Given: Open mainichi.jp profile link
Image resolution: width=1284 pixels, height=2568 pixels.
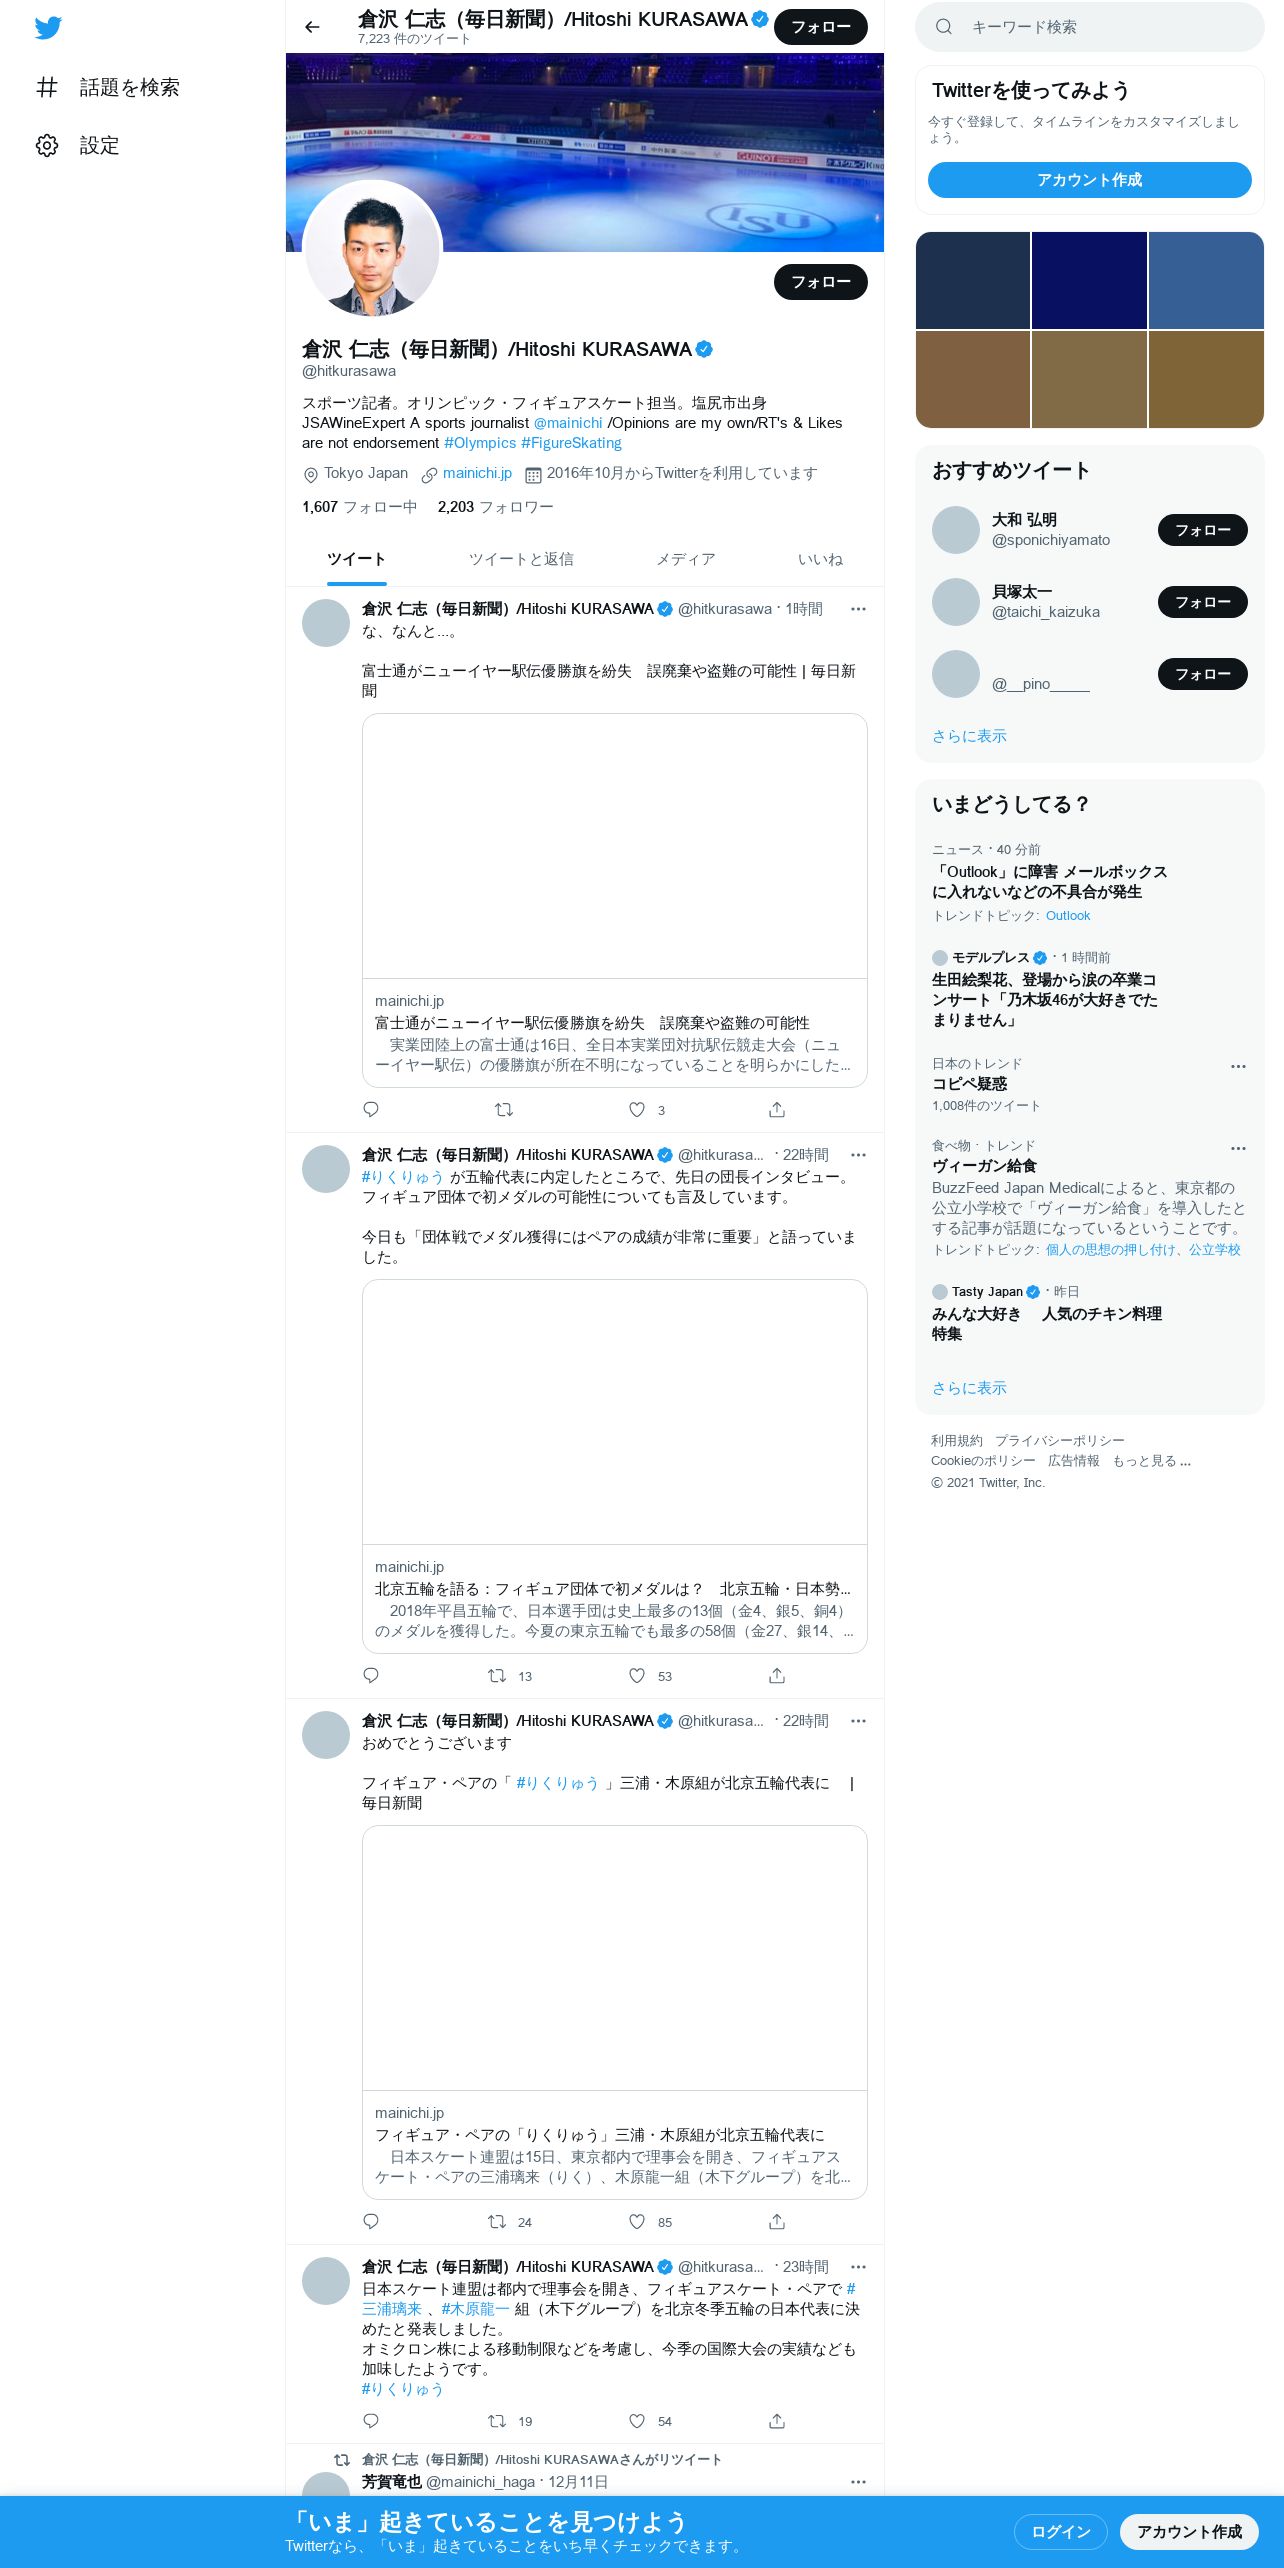Looking at the screenshot, I should click(477, 473).
